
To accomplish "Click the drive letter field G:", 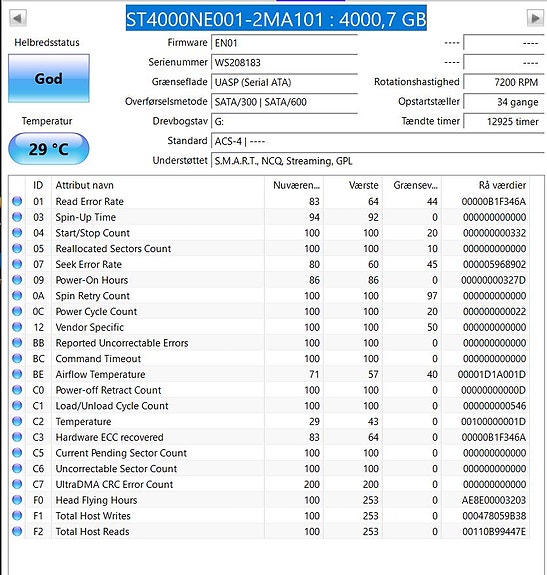I will pyautogui.click(x=284, y=121).
